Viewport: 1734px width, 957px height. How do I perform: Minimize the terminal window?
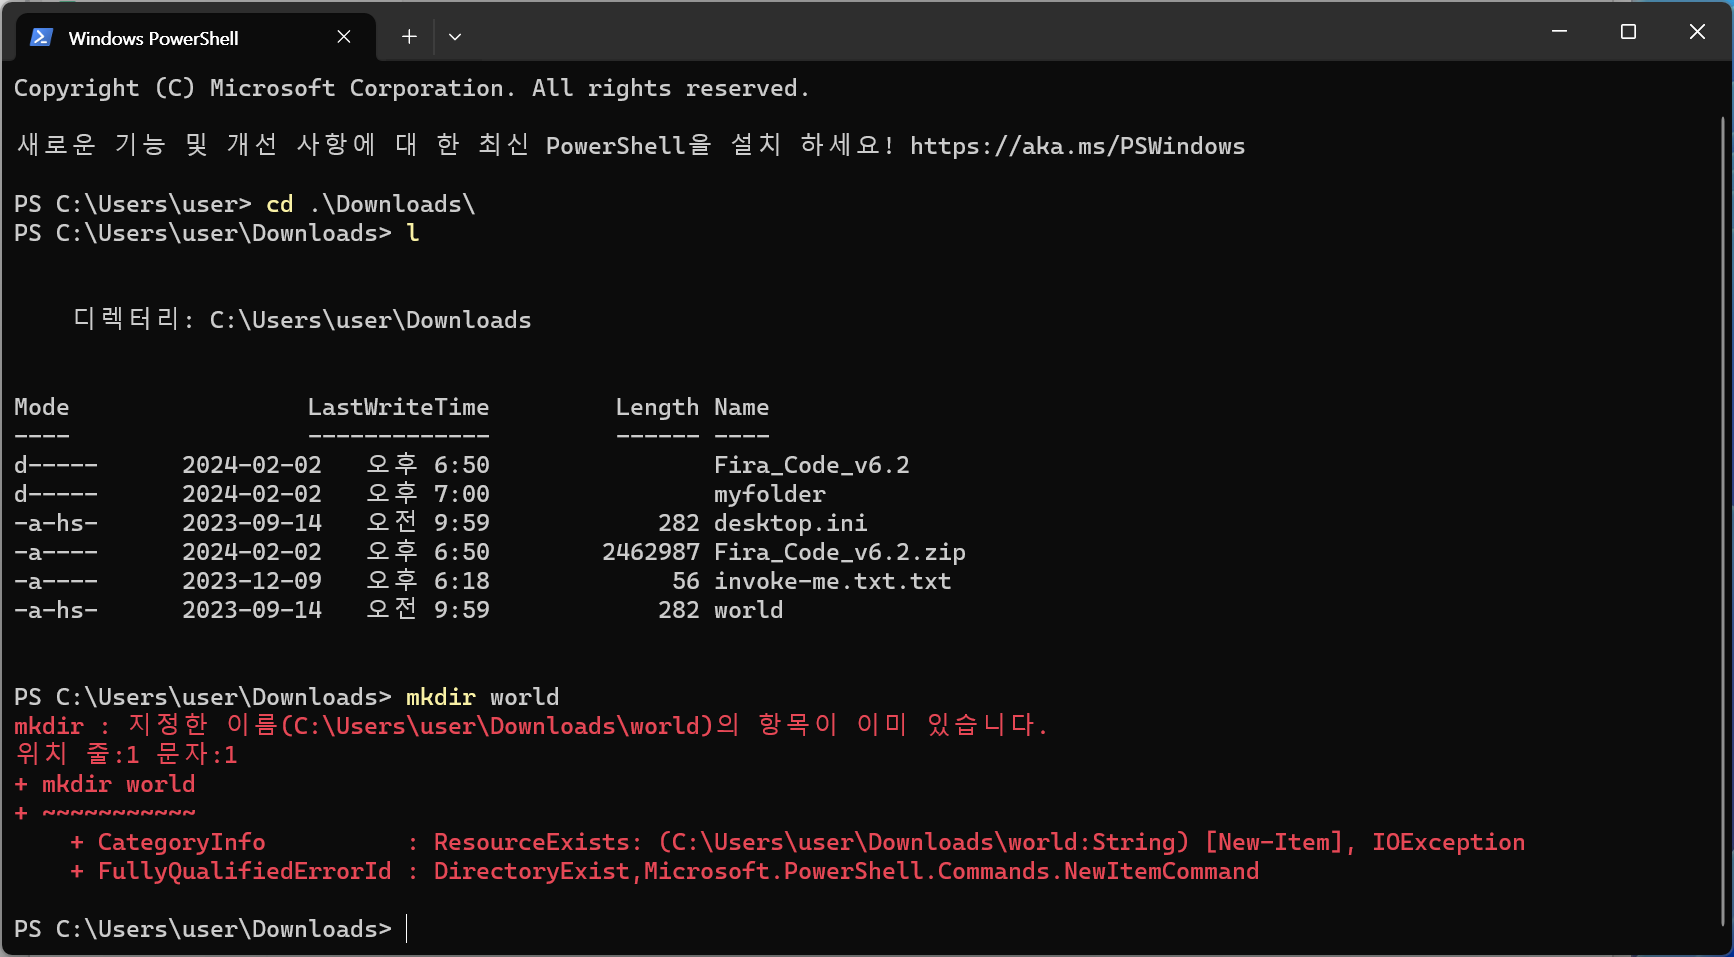pyautogui.click(x=1559, y=32)
